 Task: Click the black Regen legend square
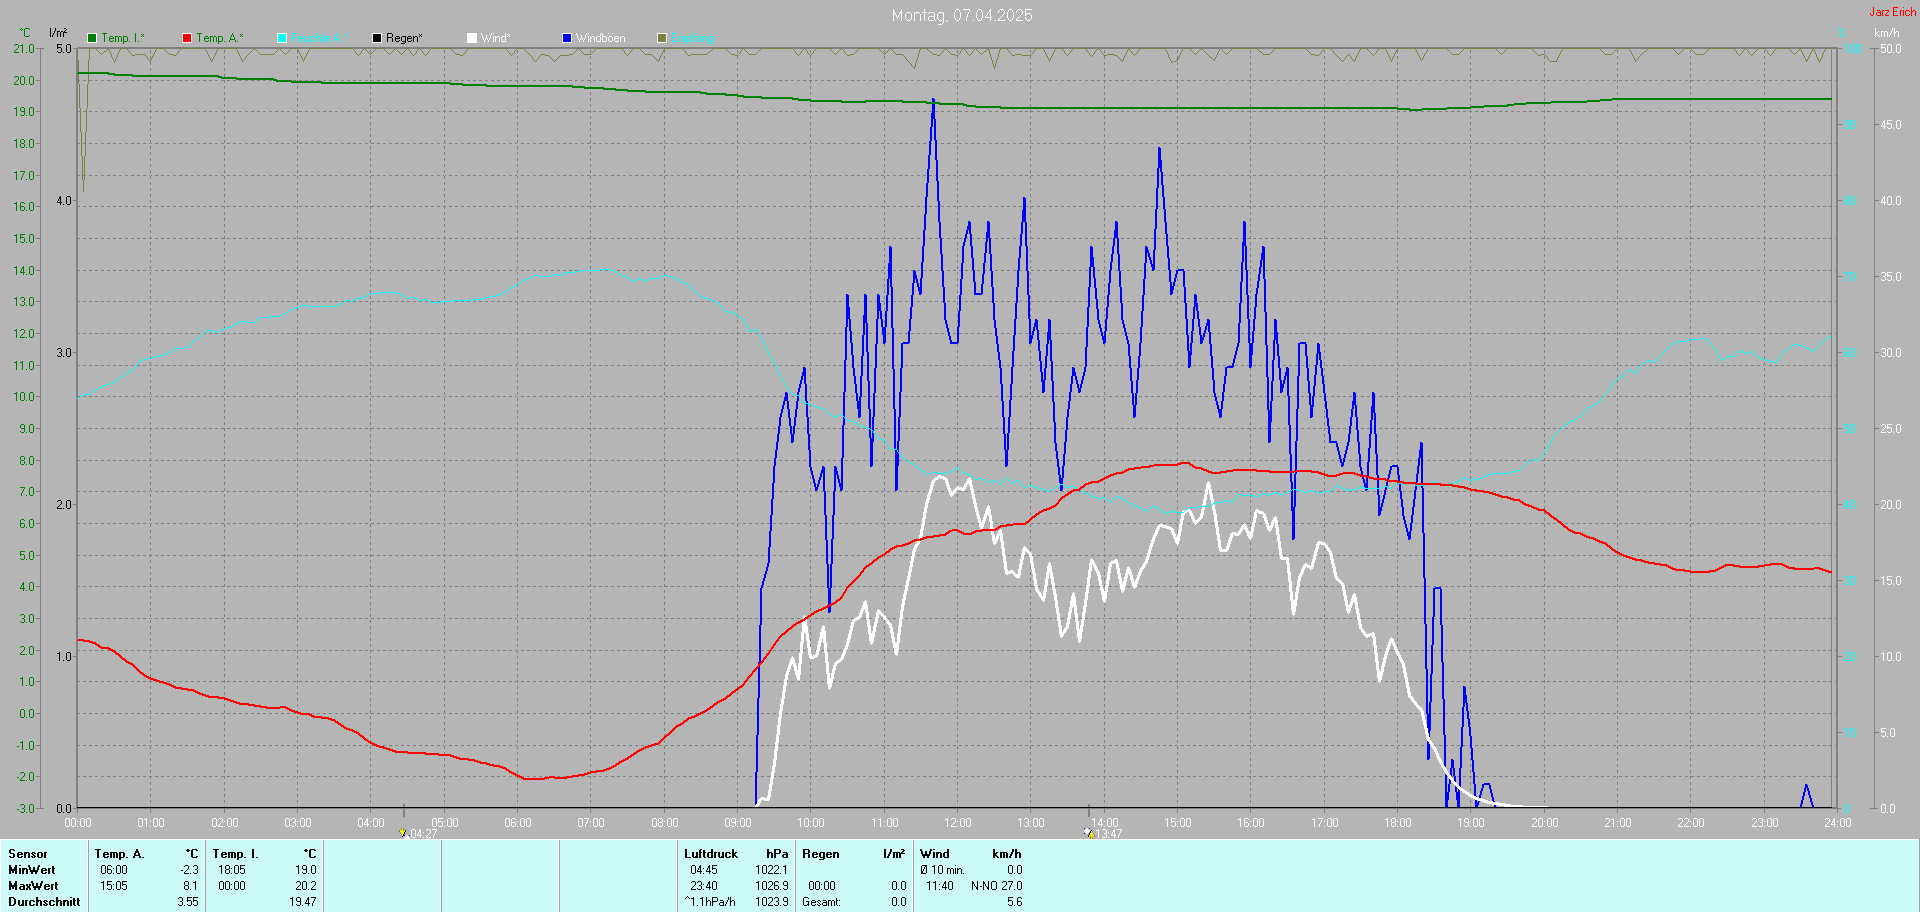click(x=377, y=38)
